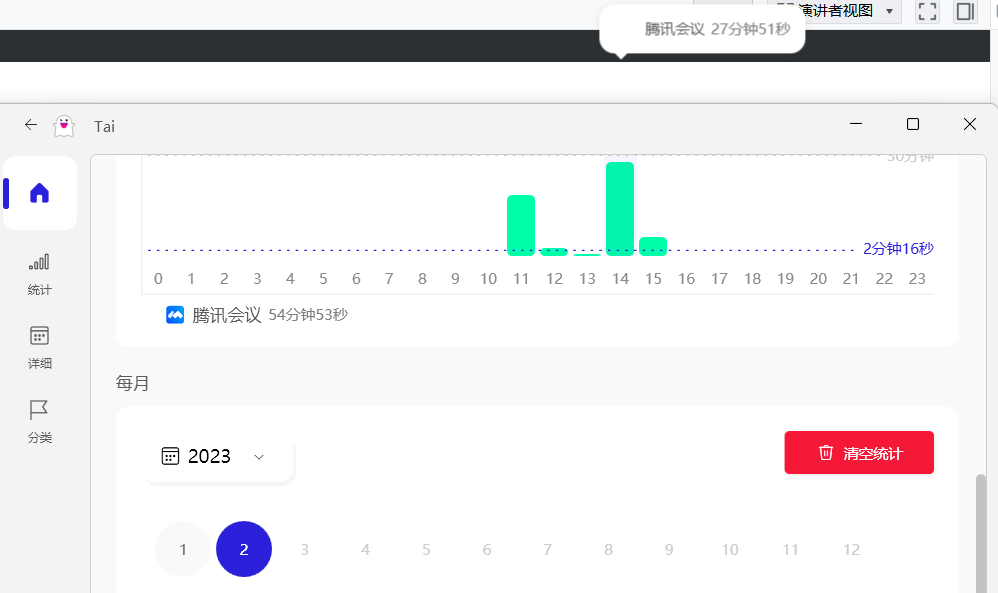Click the hour 15 bar in chart

point(653,246)
